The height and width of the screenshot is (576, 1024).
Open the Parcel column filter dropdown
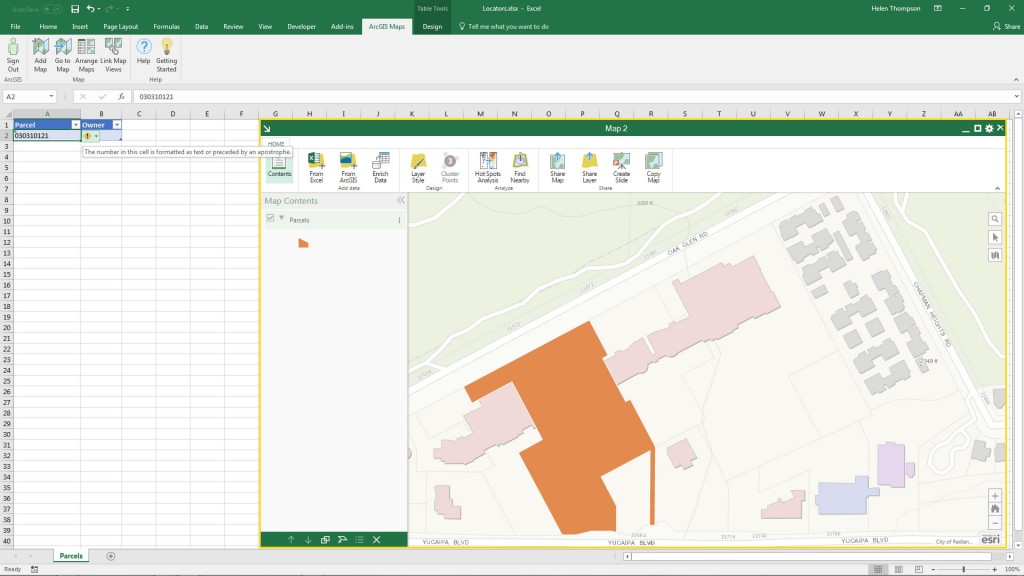click(75, 125)
